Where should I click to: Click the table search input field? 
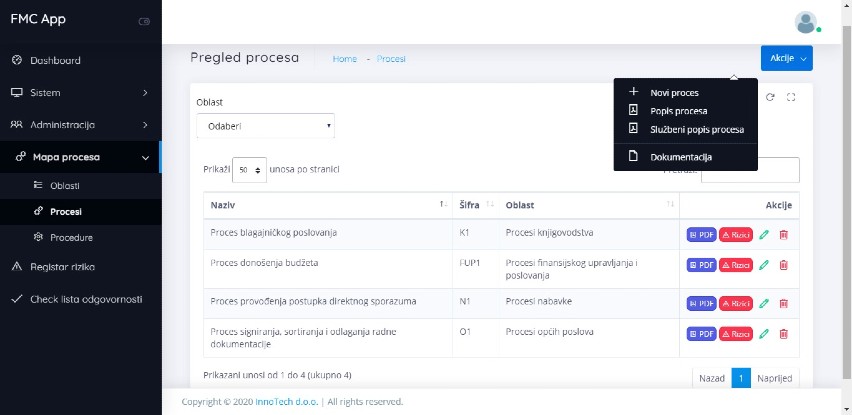(x=750, y=172)
